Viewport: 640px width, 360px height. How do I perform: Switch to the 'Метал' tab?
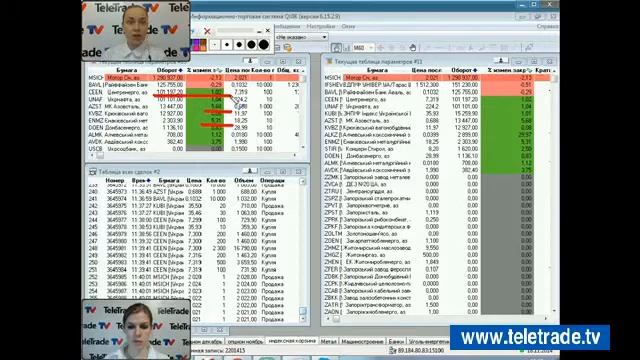329,341
